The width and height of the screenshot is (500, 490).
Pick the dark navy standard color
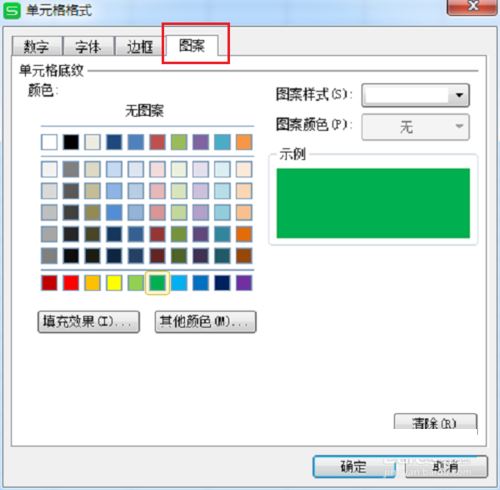pos(222,283)
